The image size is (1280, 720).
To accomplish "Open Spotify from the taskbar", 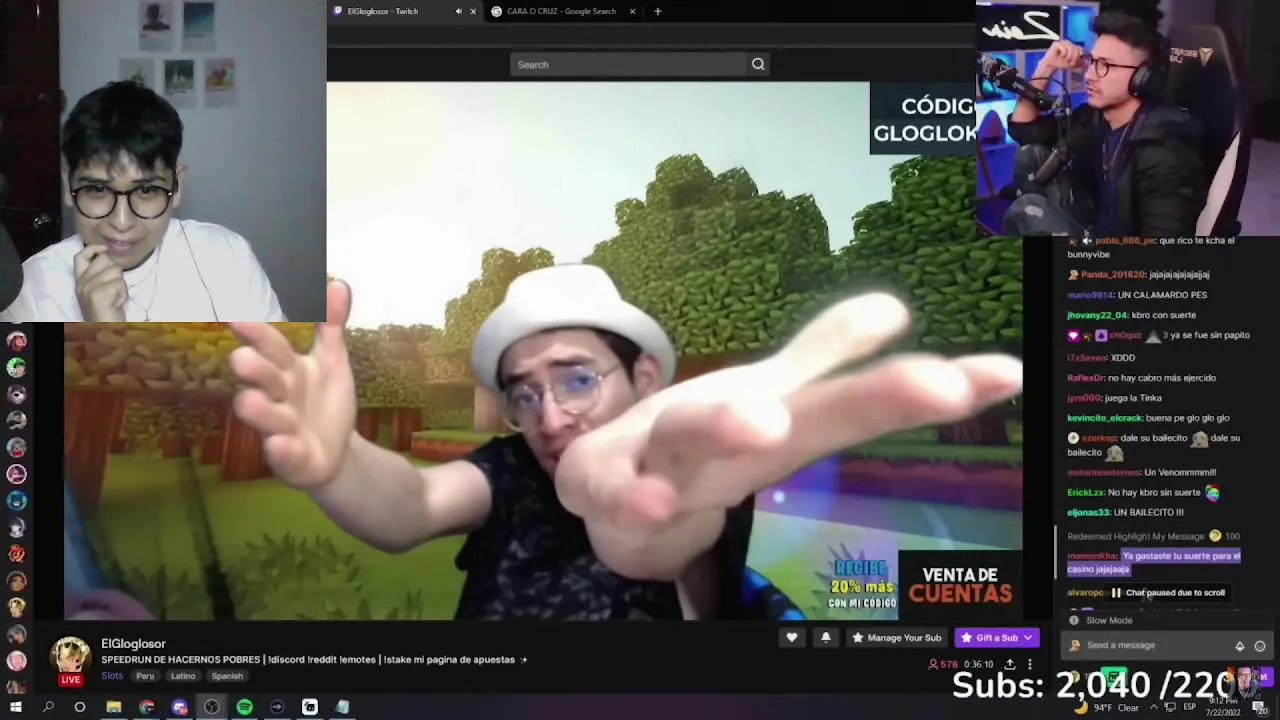I will pyautogui.click(x=245, y=707).
